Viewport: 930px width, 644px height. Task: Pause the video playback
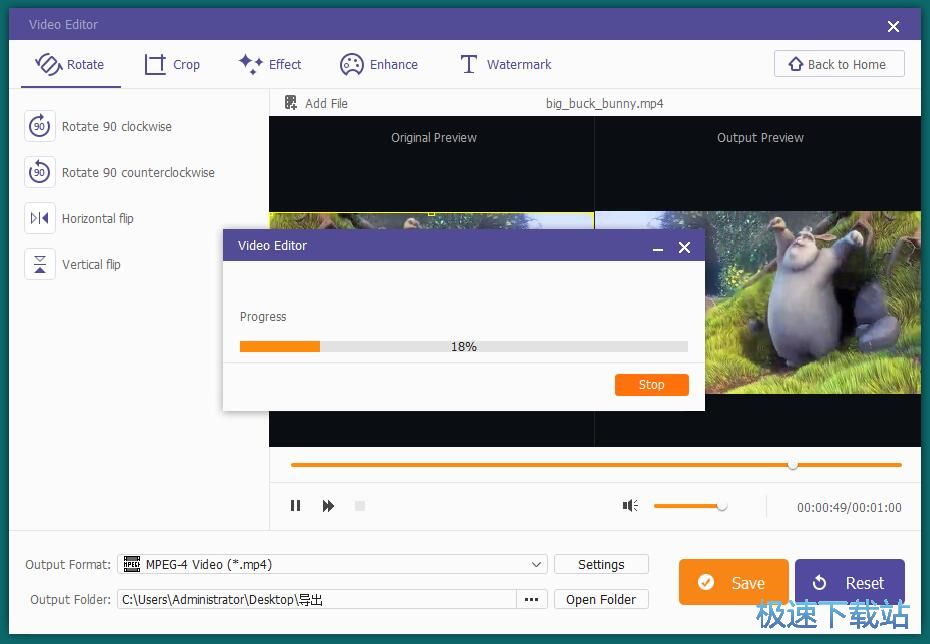[295, 506]
